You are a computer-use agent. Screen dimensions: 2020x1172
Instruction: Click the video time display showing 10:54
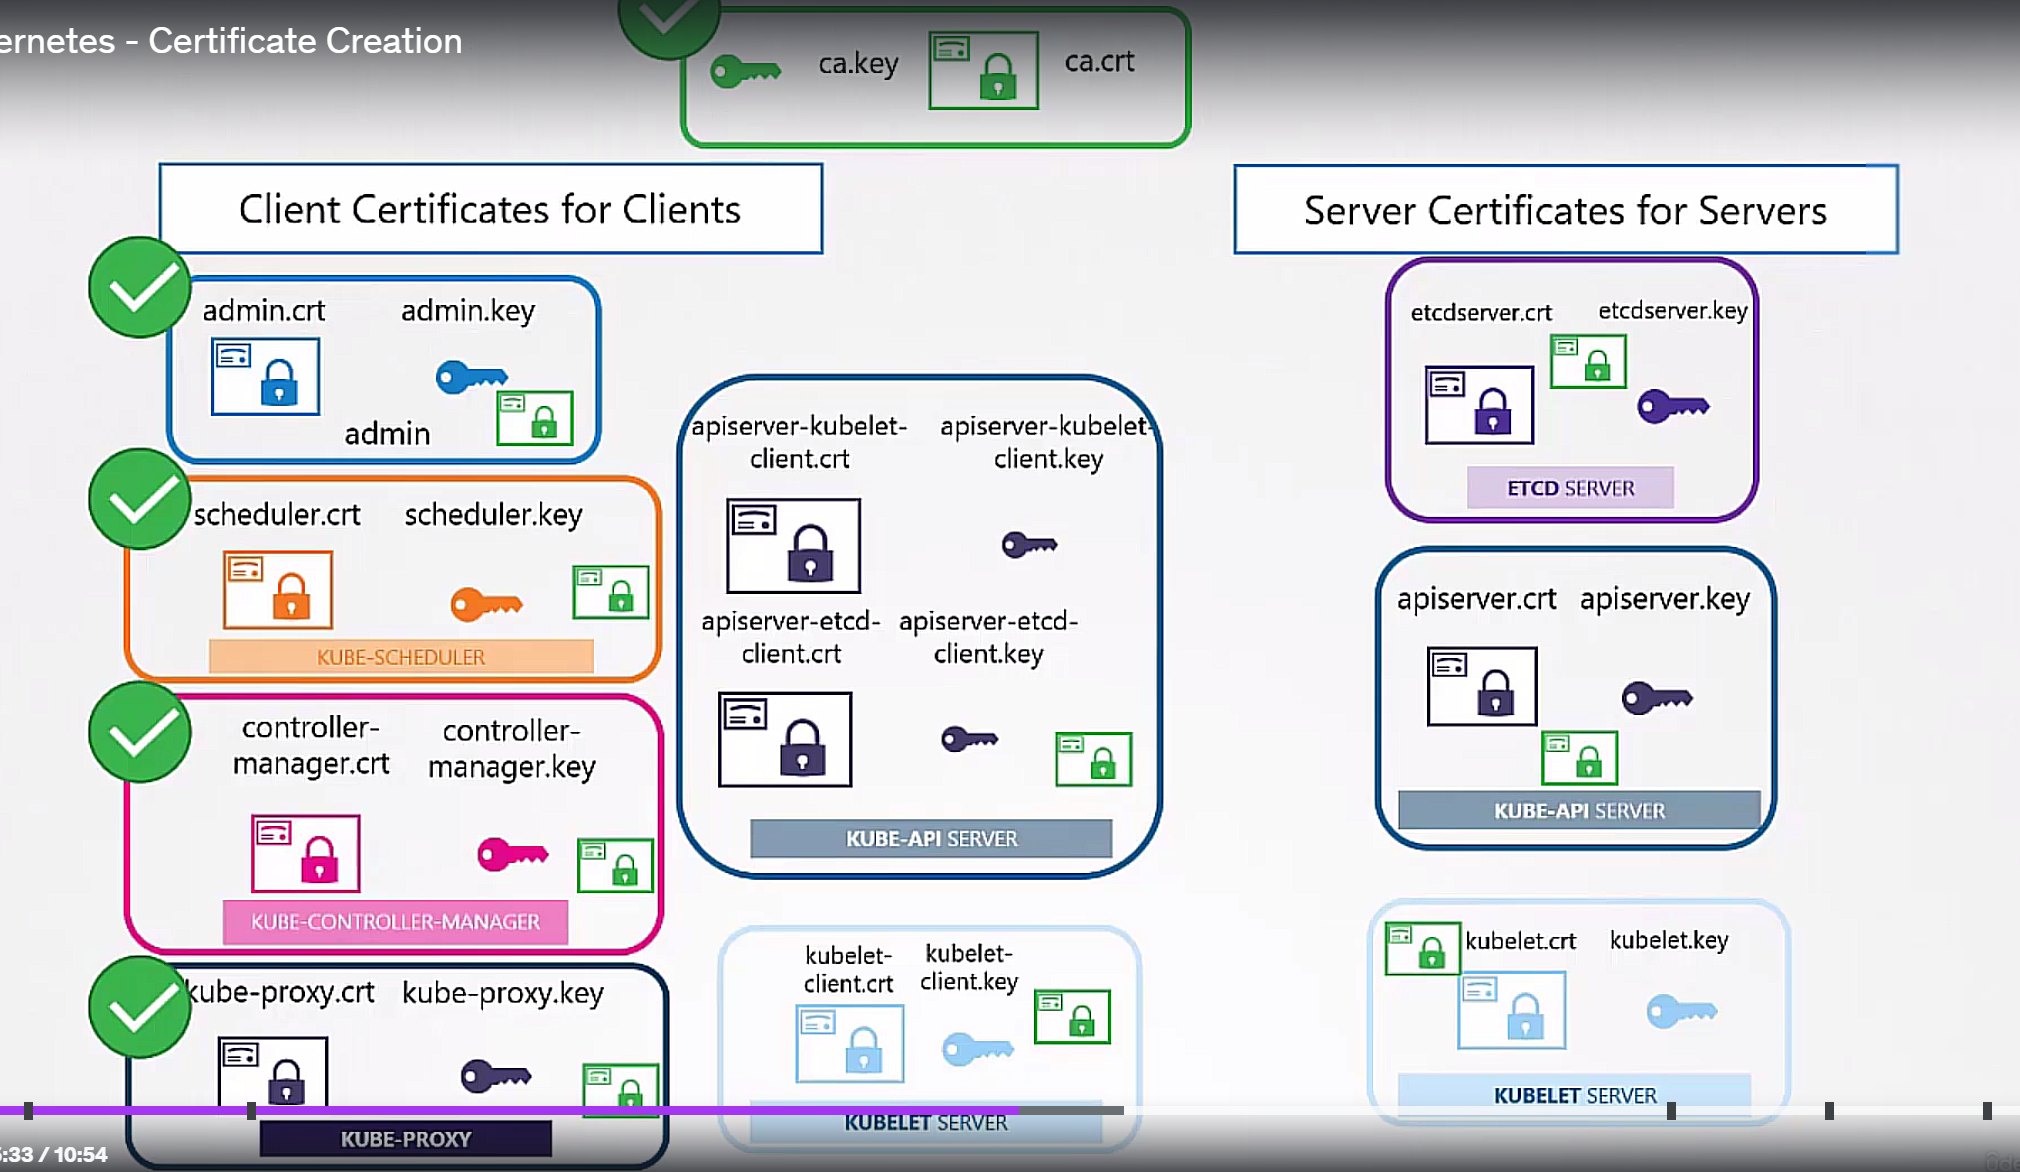(x=54, y=1154)
